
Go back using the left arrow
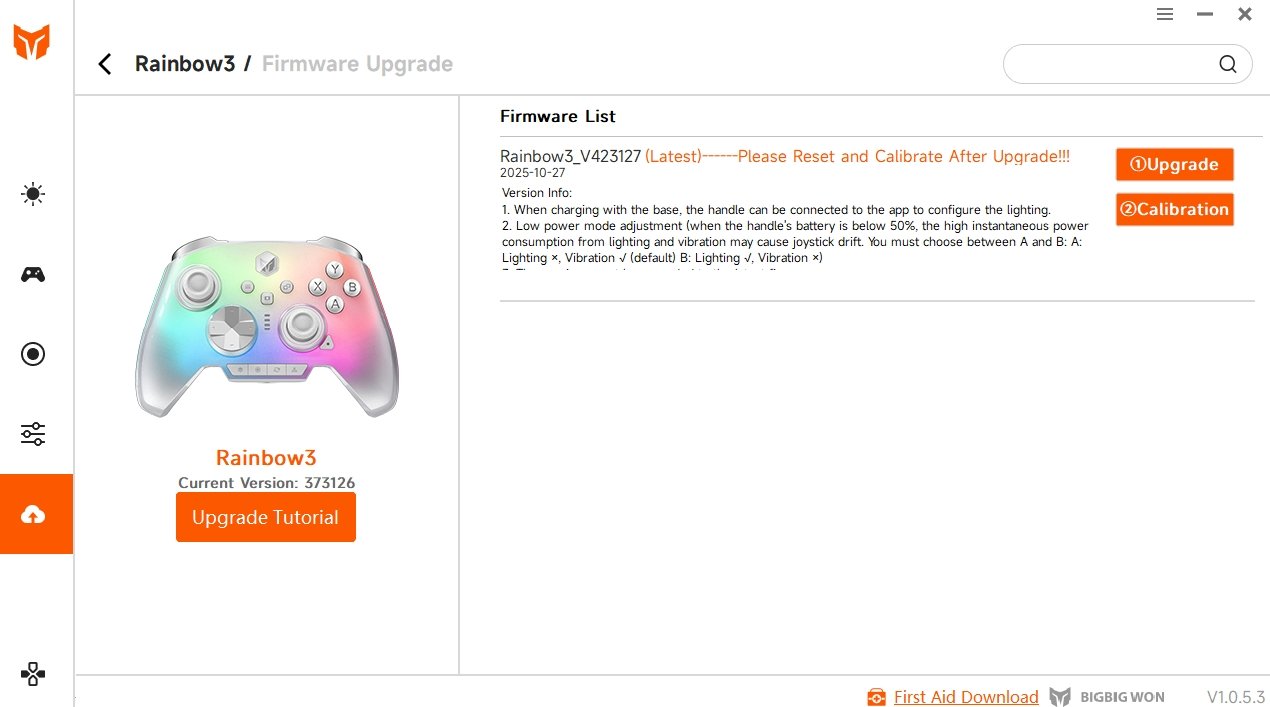click(x=105, y=64)
